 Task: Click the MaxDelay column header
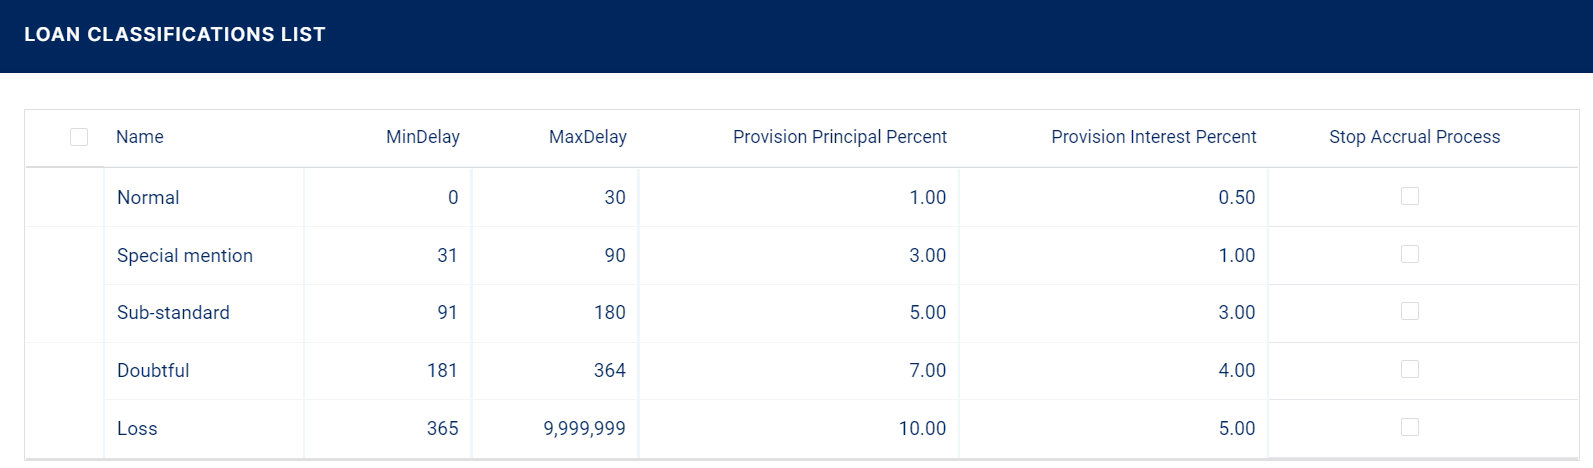pos(587,137)
